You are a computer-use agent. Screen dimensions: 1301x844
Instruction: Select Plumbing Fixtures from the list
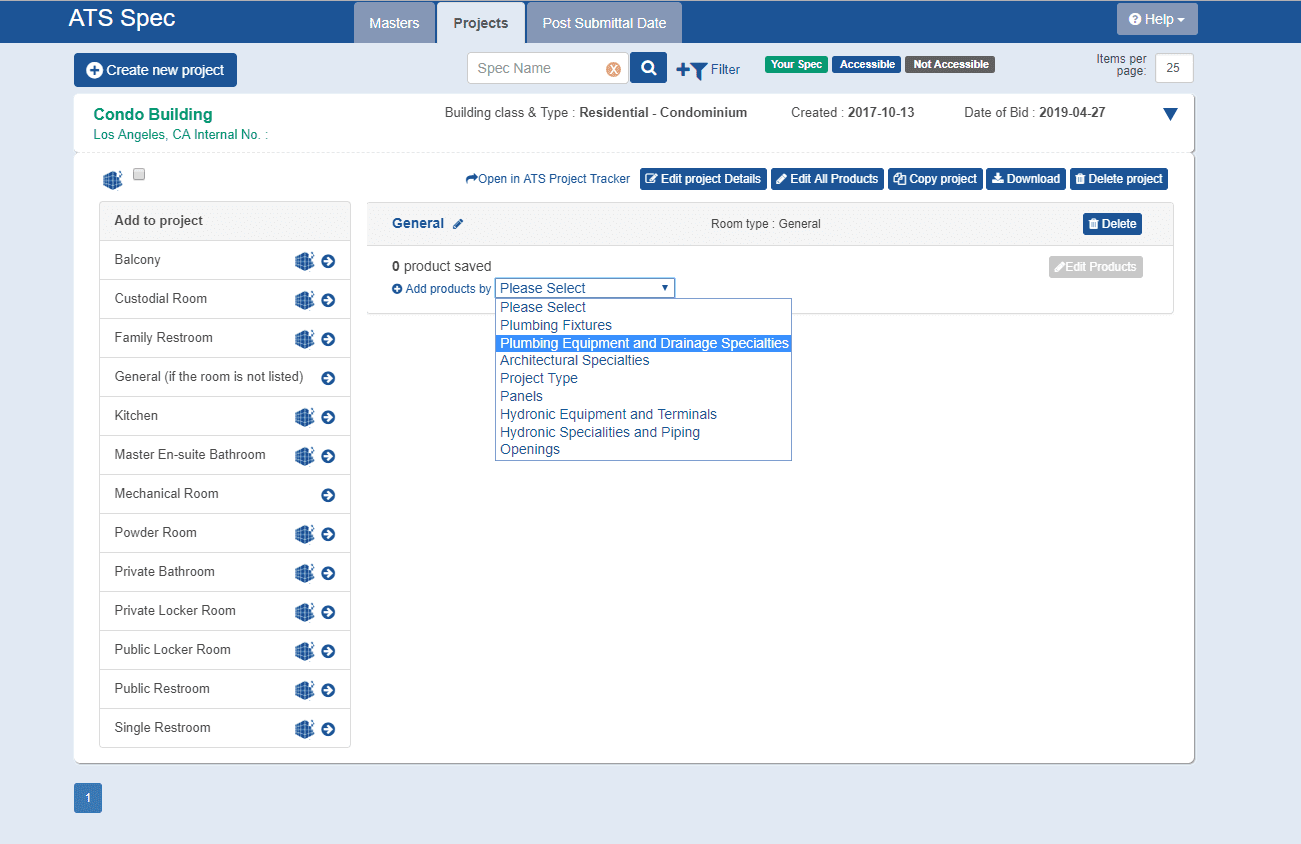[x=643, y=325]
